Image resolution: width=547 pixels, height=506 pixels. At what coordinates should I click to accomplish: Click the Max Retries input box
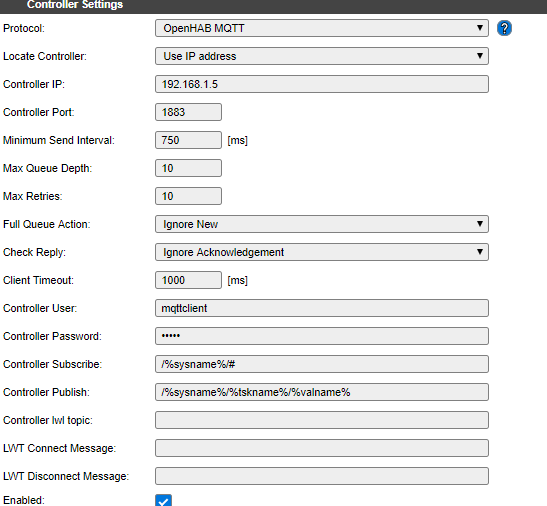188,196
